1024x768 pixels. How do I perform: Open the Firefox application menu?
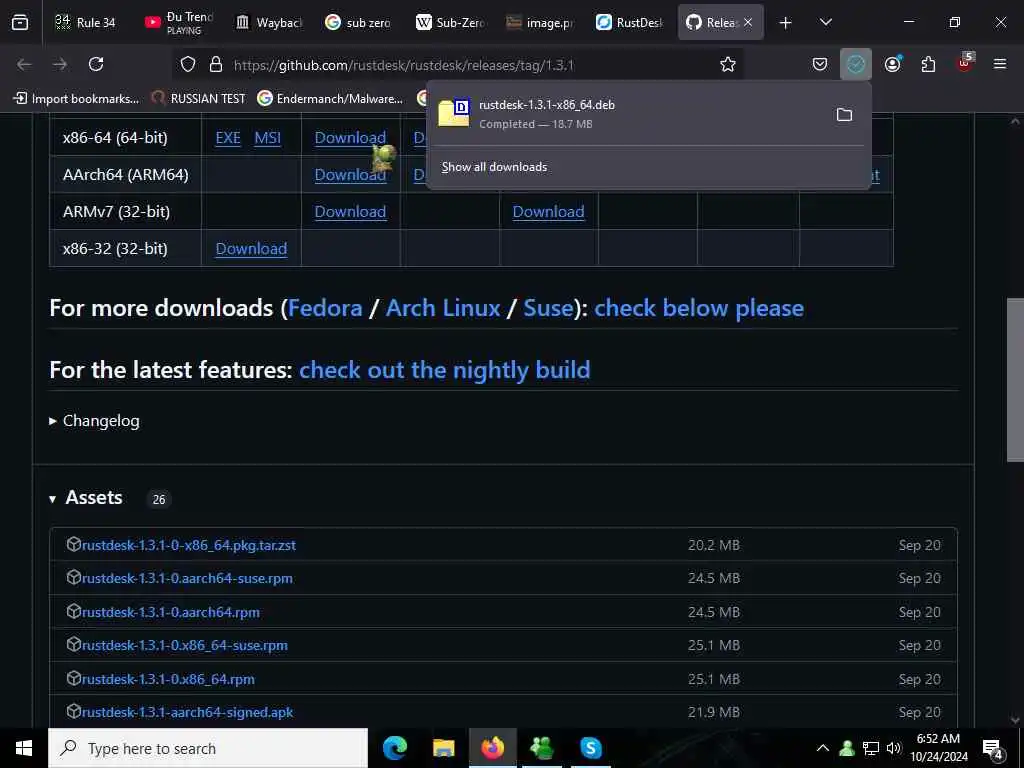coord(1000,64)
